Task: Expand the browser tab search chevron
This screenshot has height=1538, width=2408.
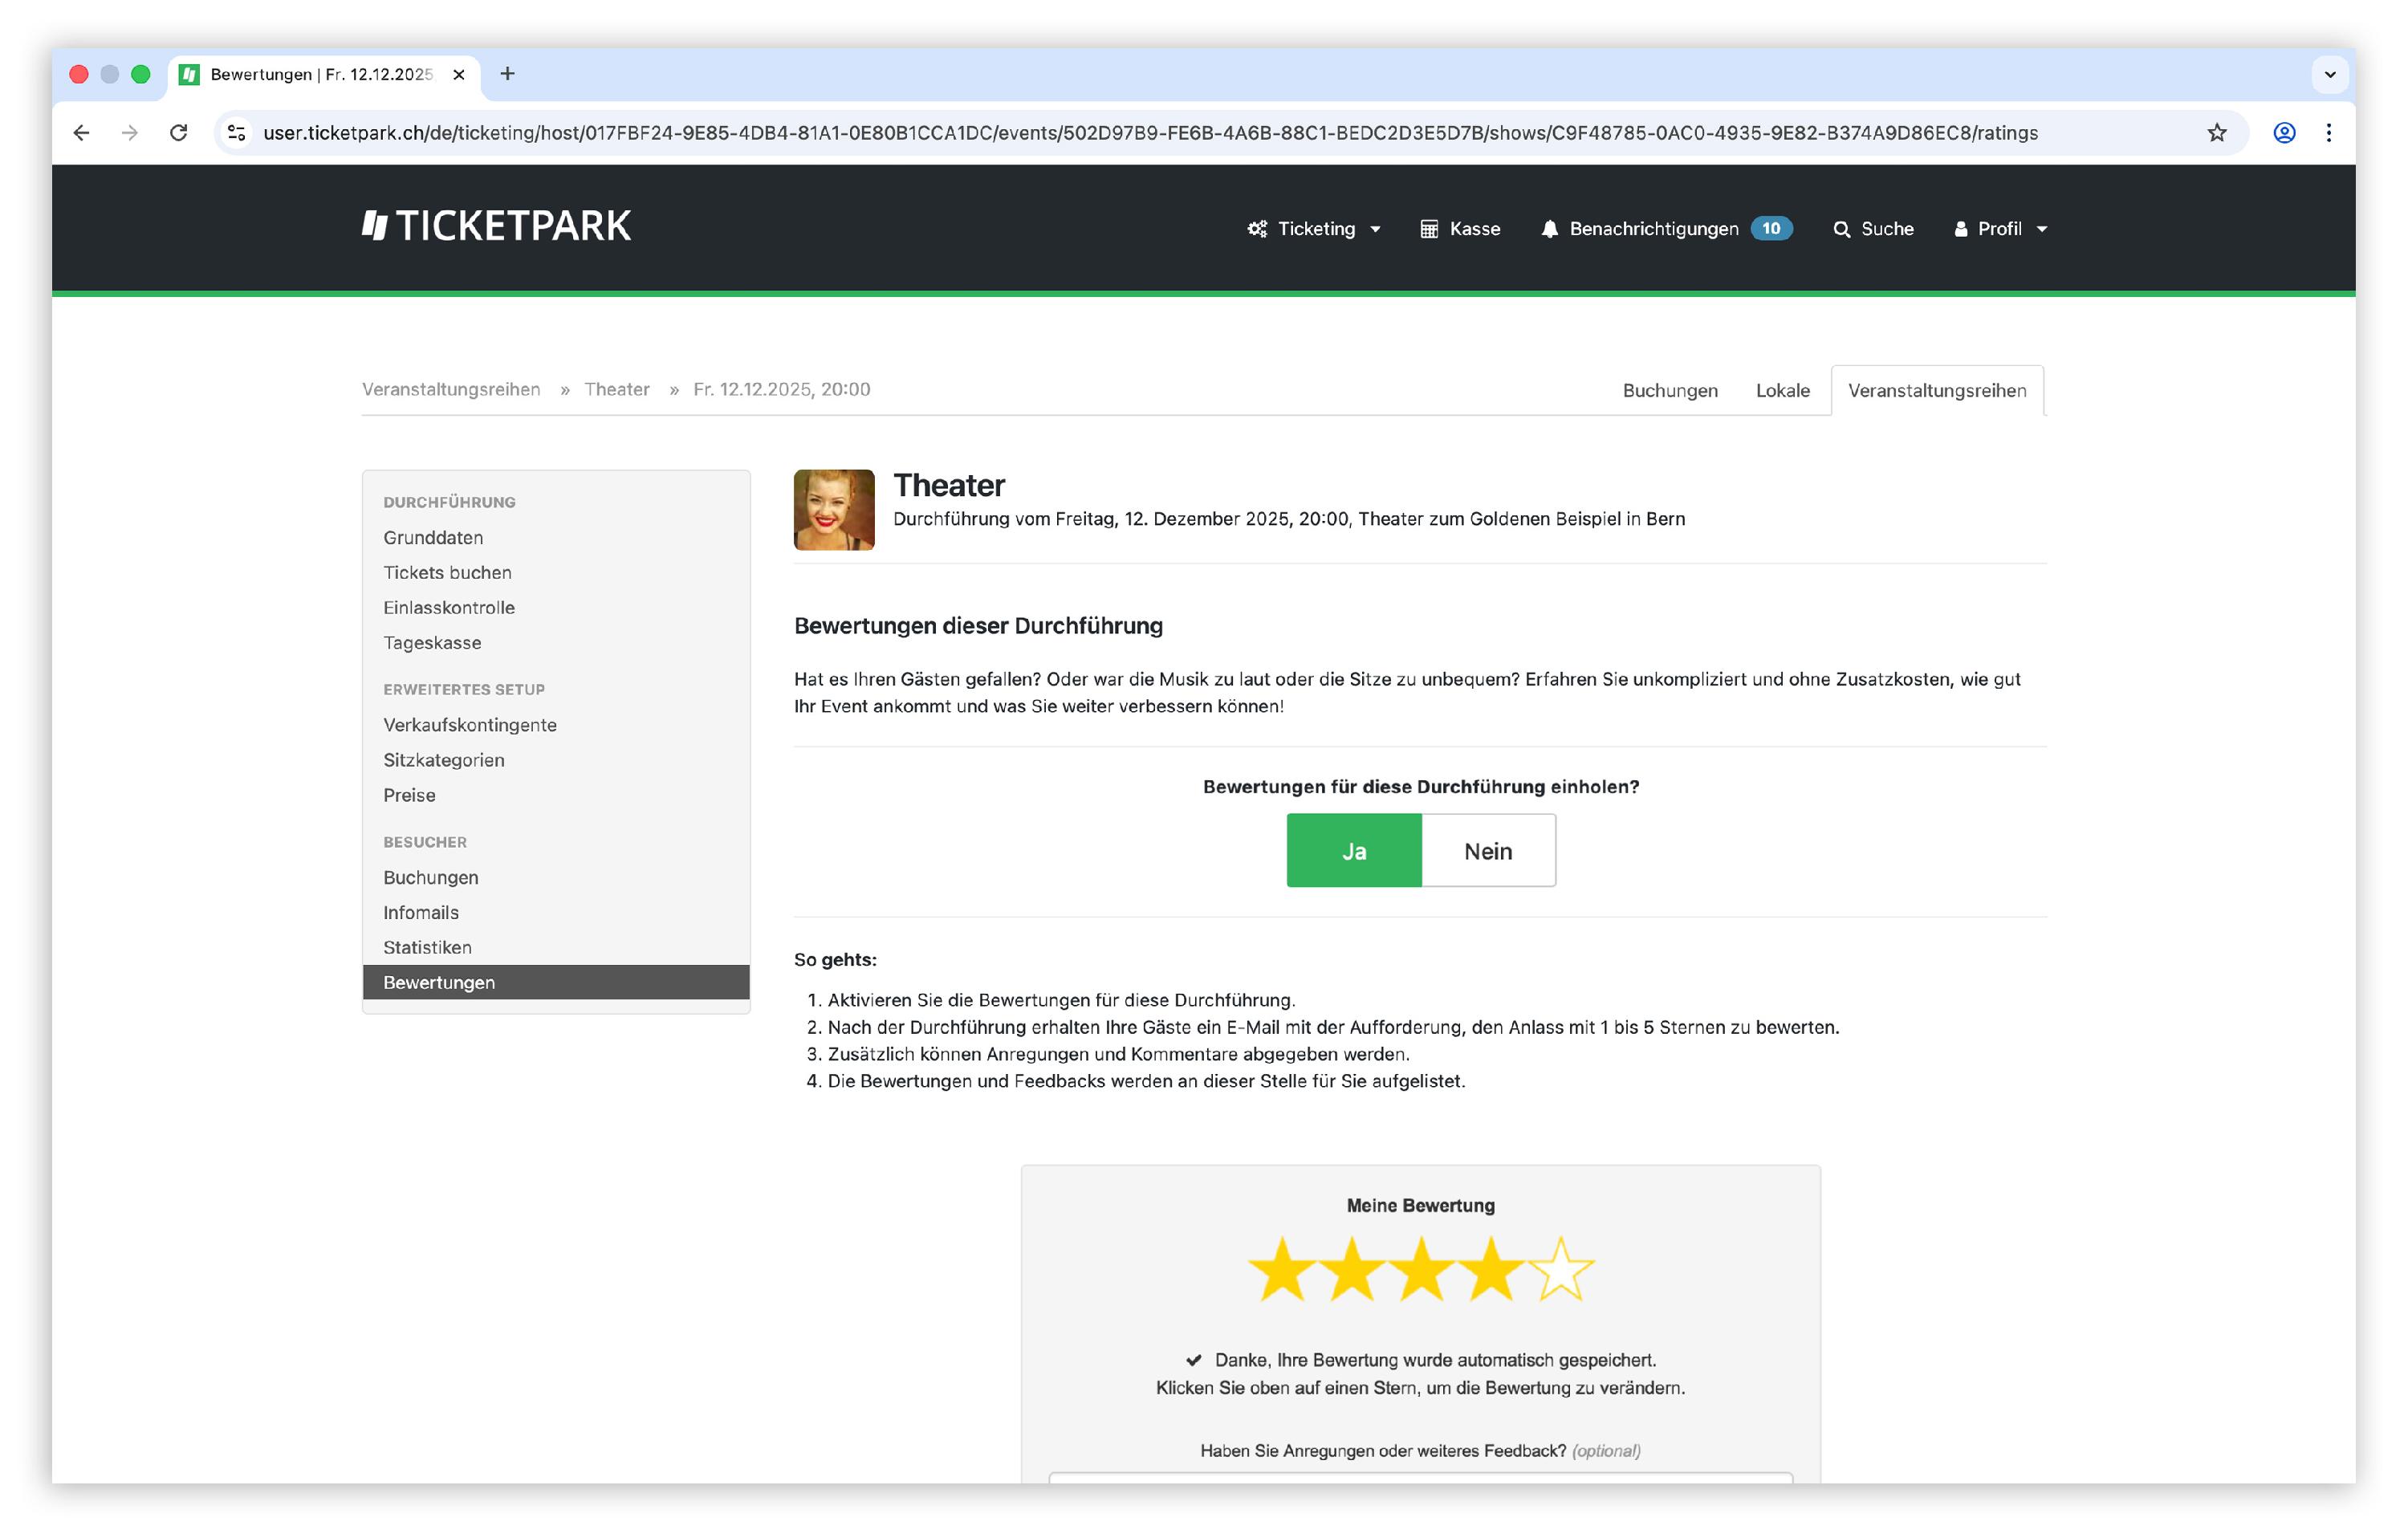Action: tap(2329, 75)
